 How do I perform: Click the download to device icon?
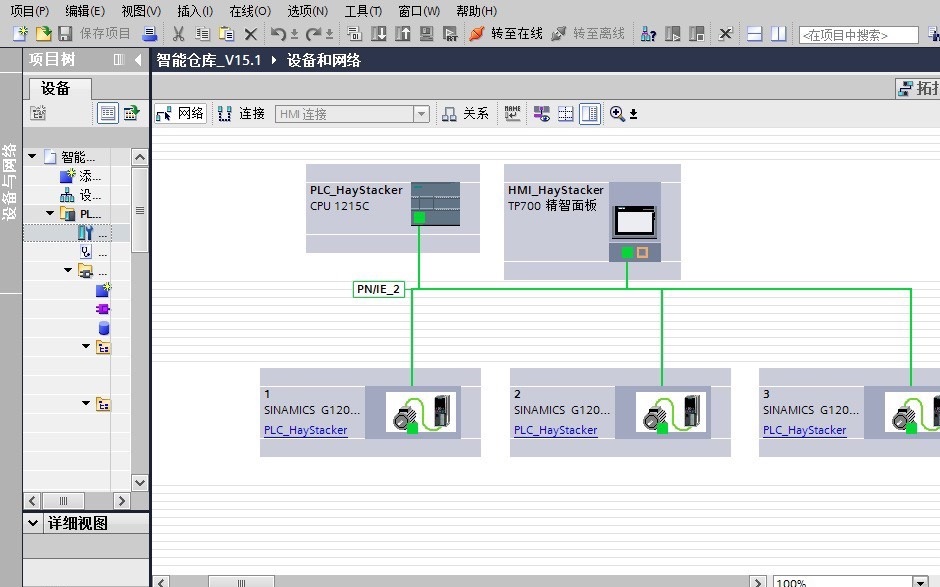point(379,34)
